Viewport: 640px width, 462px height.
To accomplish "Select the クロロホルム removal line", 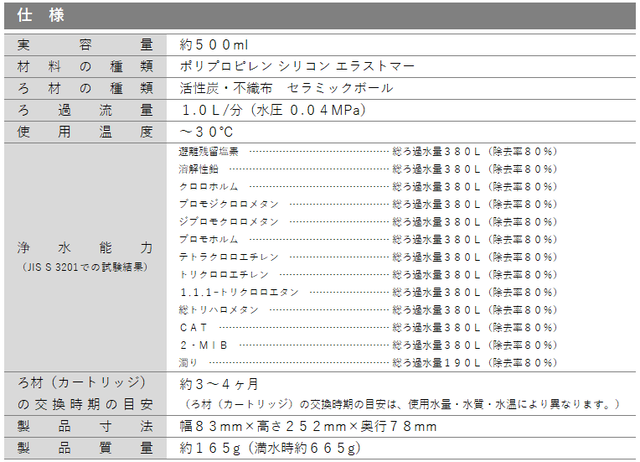I will pyautogui.click(x=368, y=187).
